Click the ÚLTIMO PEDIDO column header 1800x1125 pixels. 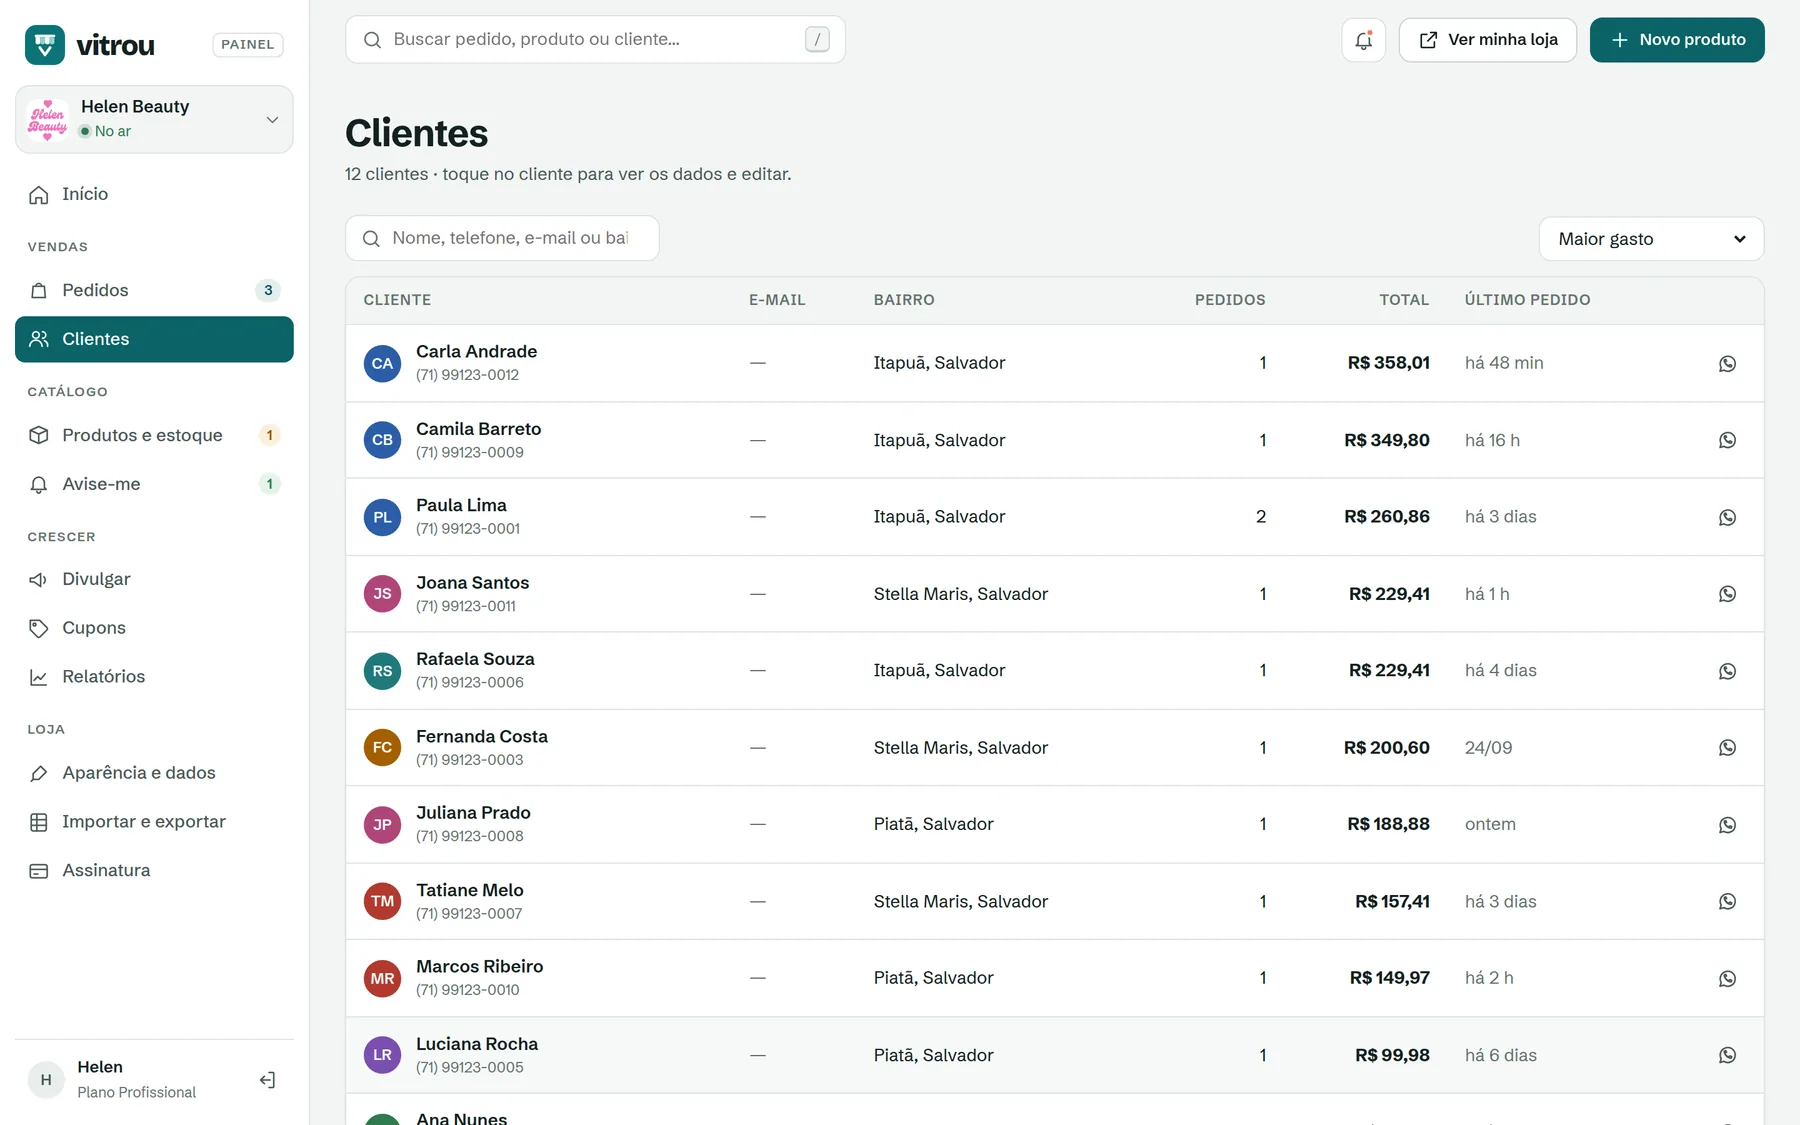coord(1527,300)
